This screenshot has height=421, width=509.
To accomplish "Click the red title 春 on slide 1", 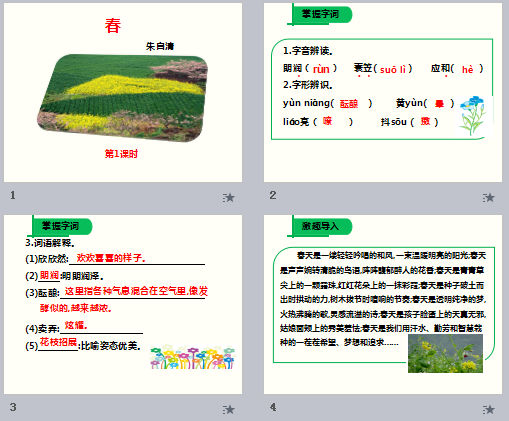I will (x=113, y=26).
